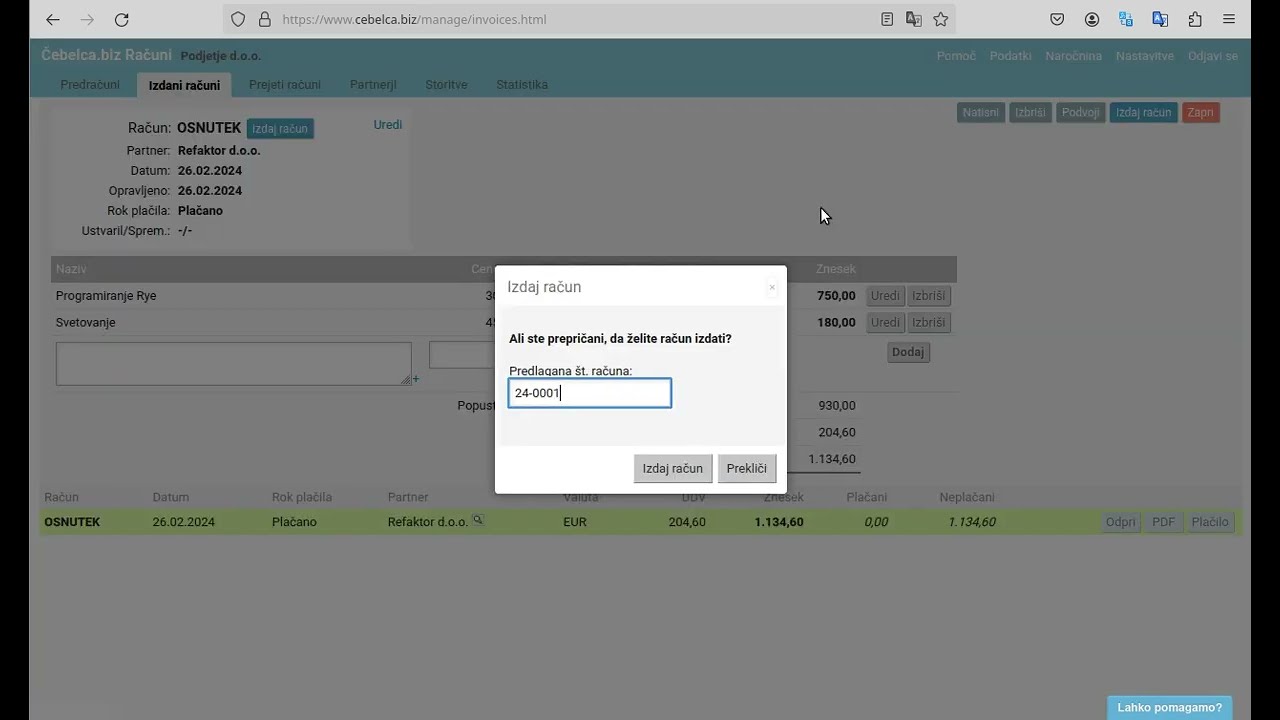The height and width of the screenshot is (720, 1280).
Task: Go back with the browser back arrow
Action: (x=53, y=19)
